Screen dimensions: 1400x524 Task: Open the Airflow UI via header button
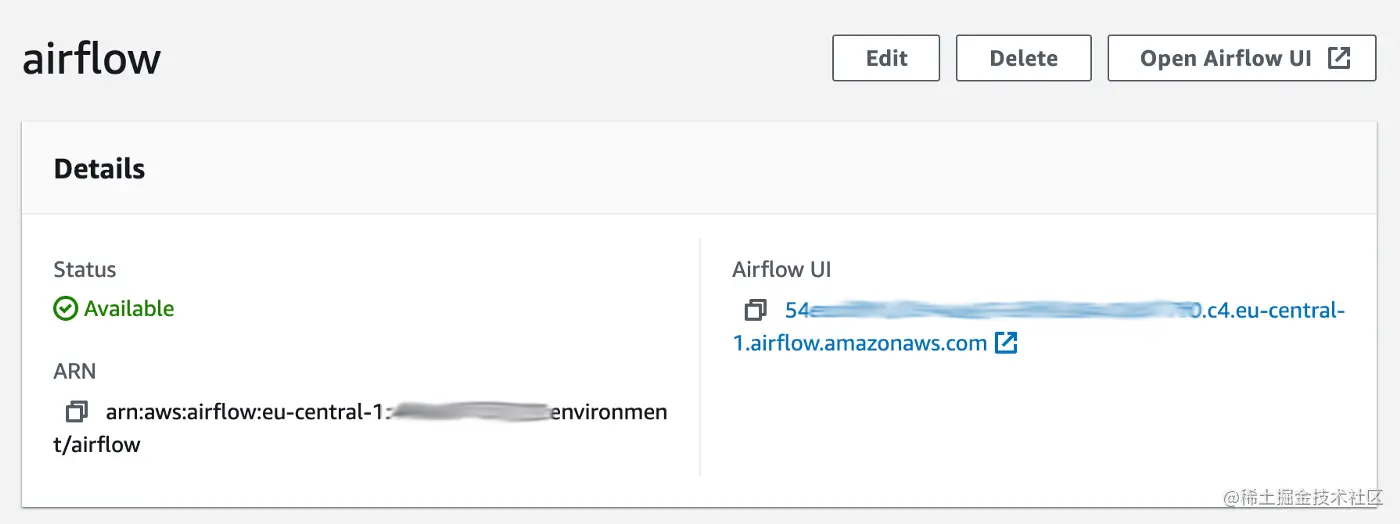click(x=1226, y=58)
